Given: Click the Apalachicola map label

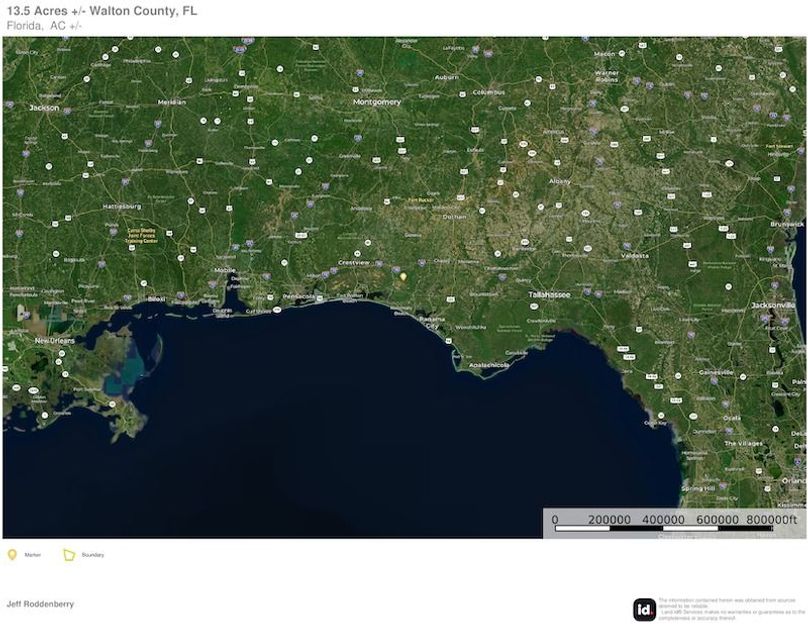Looking at the screenshot, I should [x=487, y=365].
